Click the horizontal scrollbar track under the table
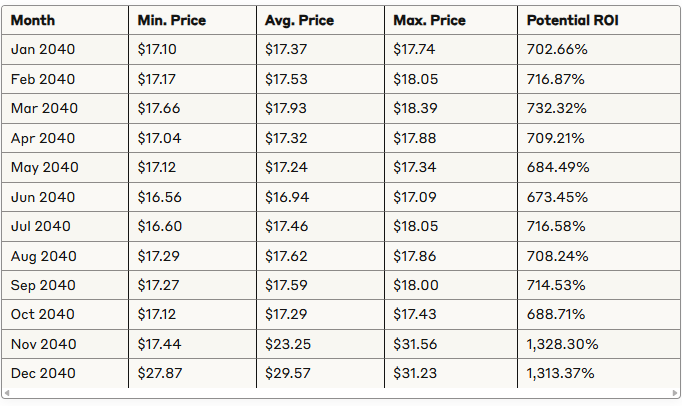 pyautogui.click(x=340, y=393)
